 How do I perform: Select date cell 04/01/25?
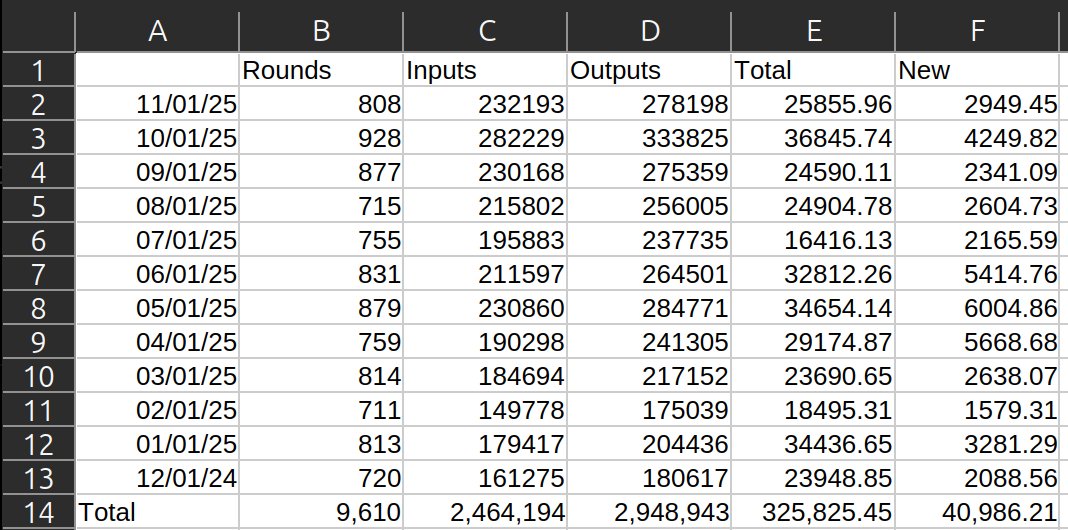(157, 342)
